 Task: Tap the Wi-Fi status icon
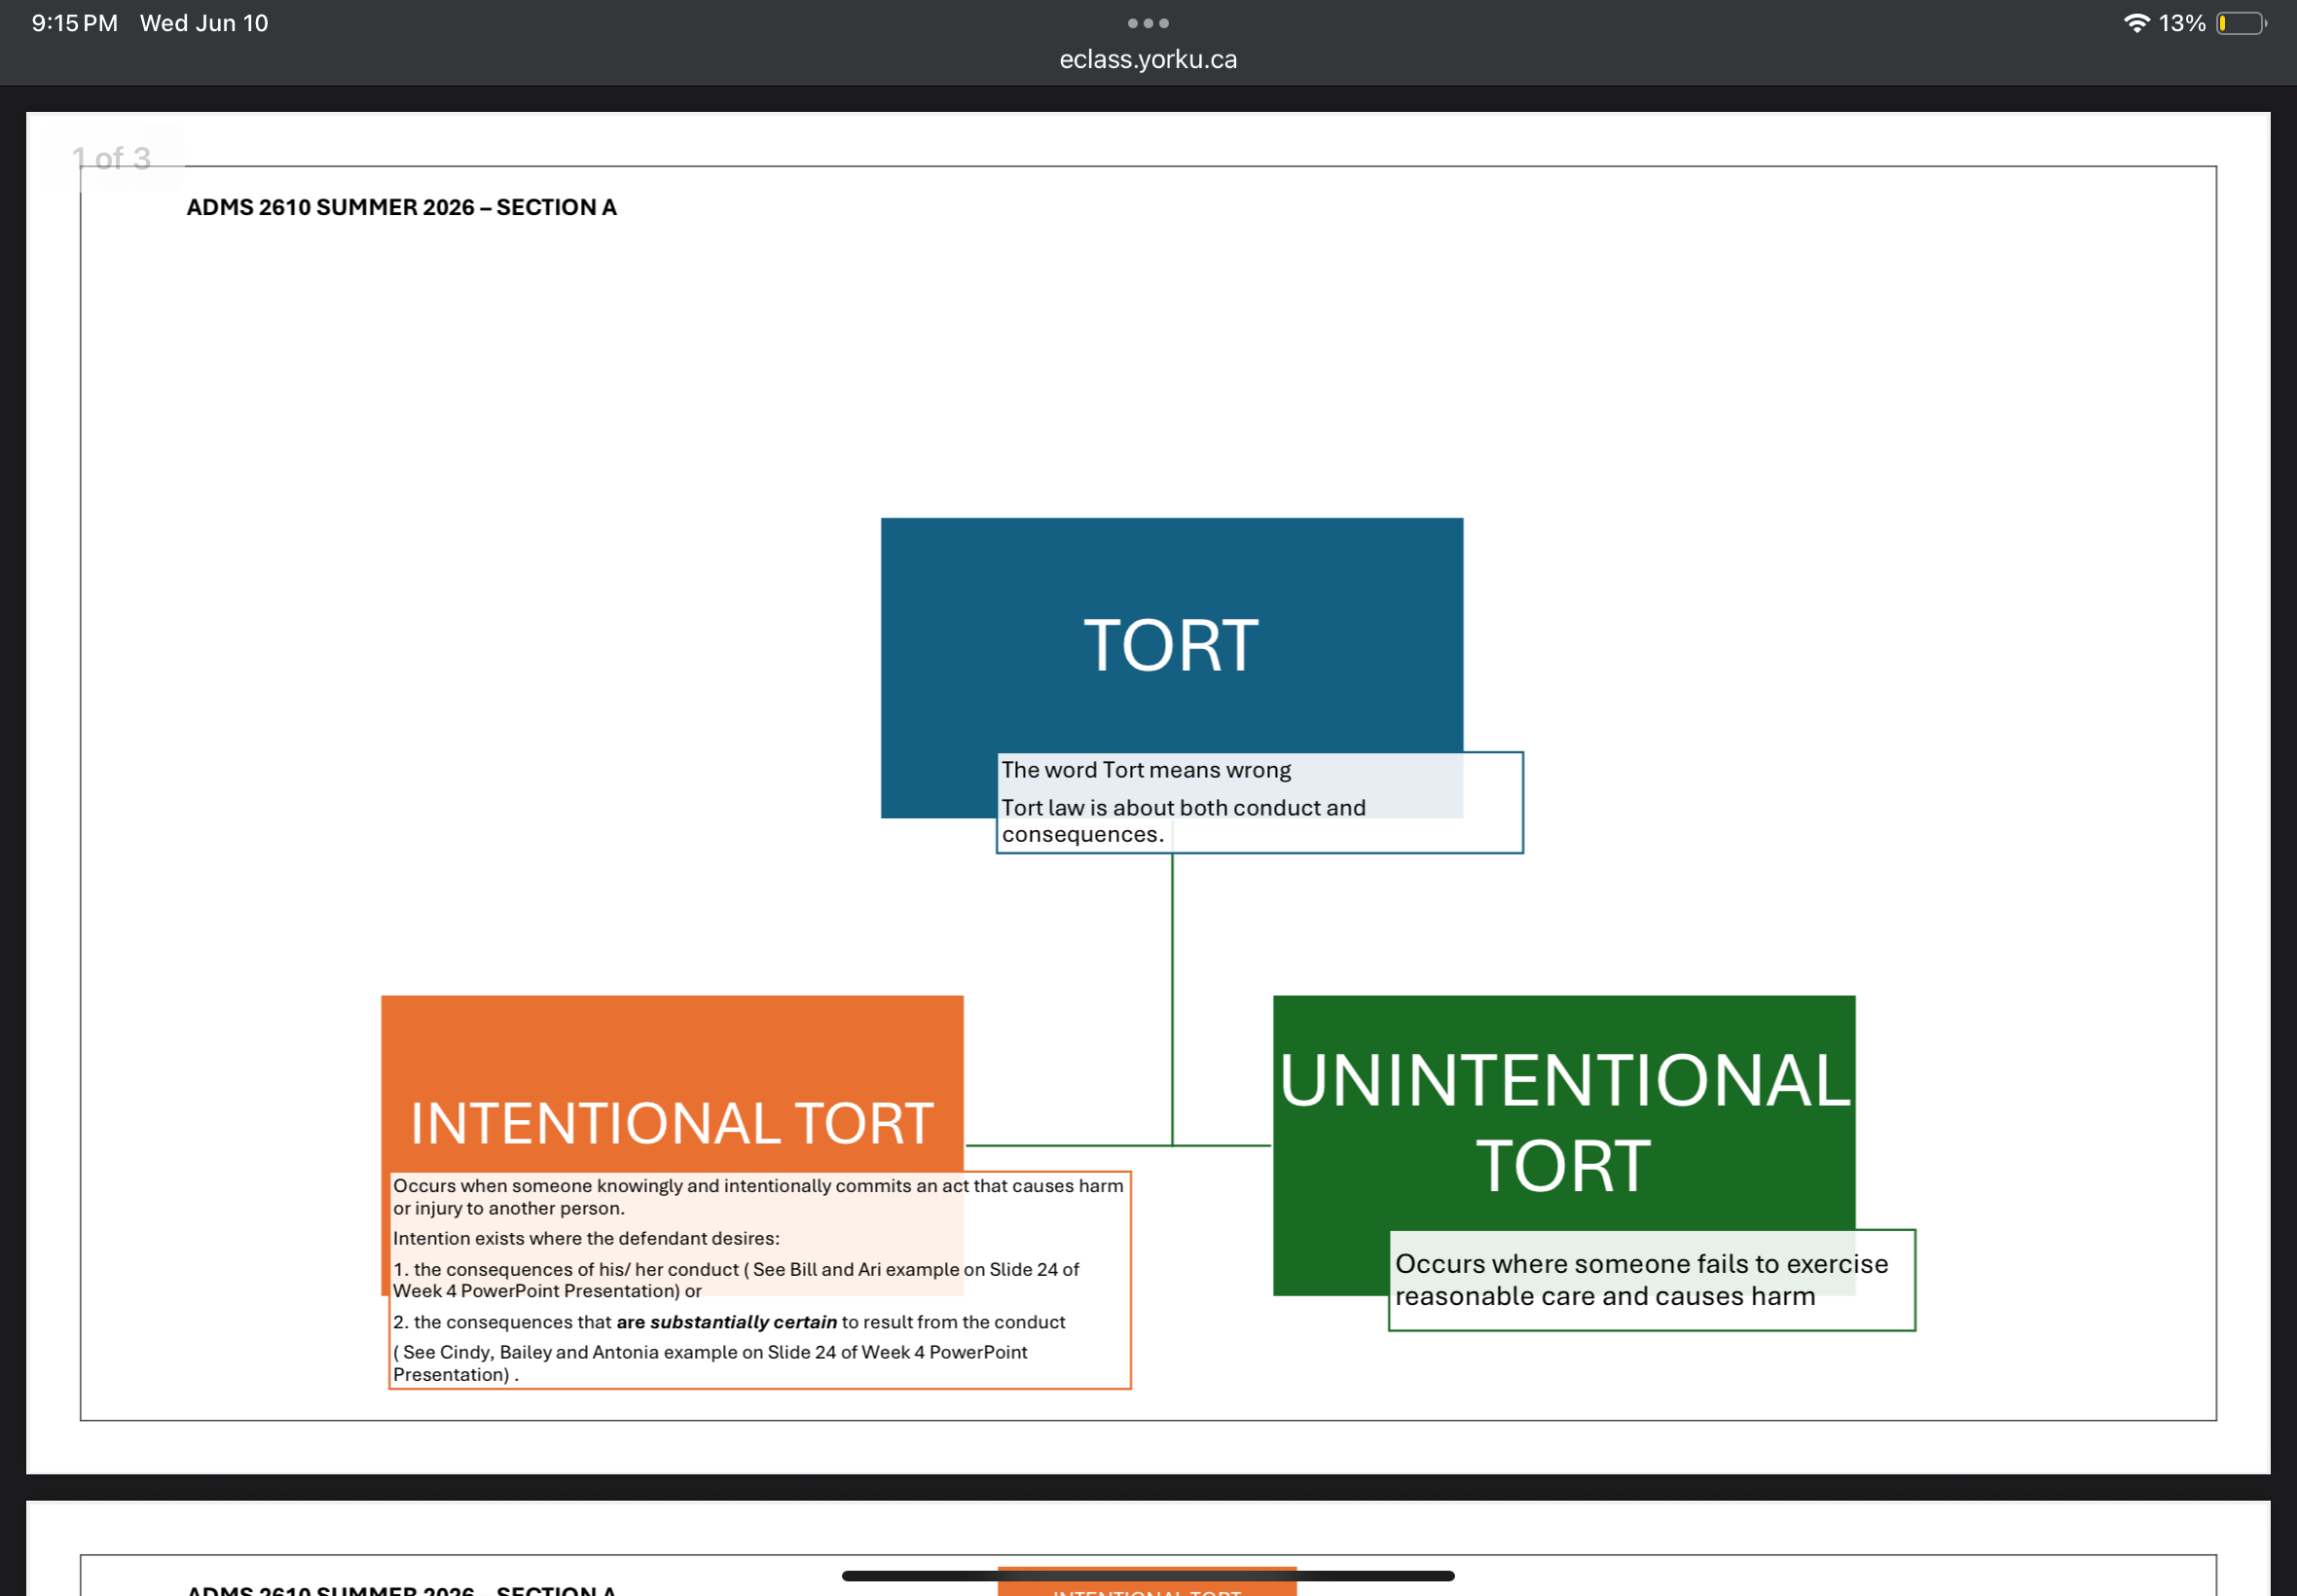[2136, 23]
